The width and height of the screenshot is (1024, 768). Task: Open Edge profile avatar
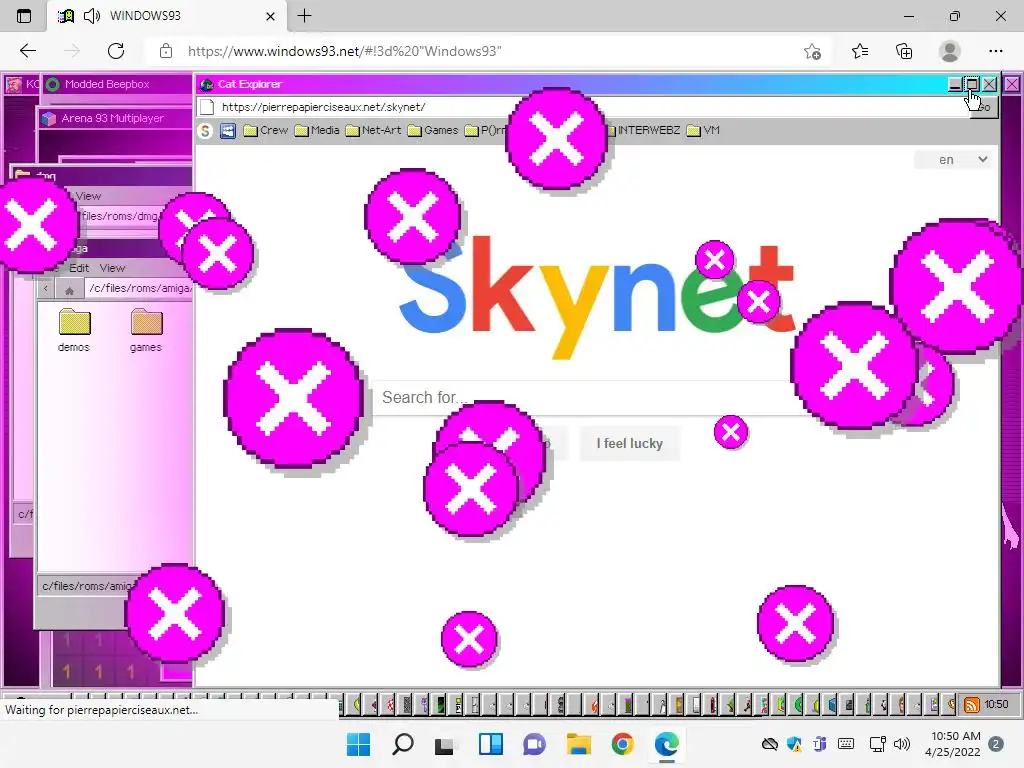950,51
